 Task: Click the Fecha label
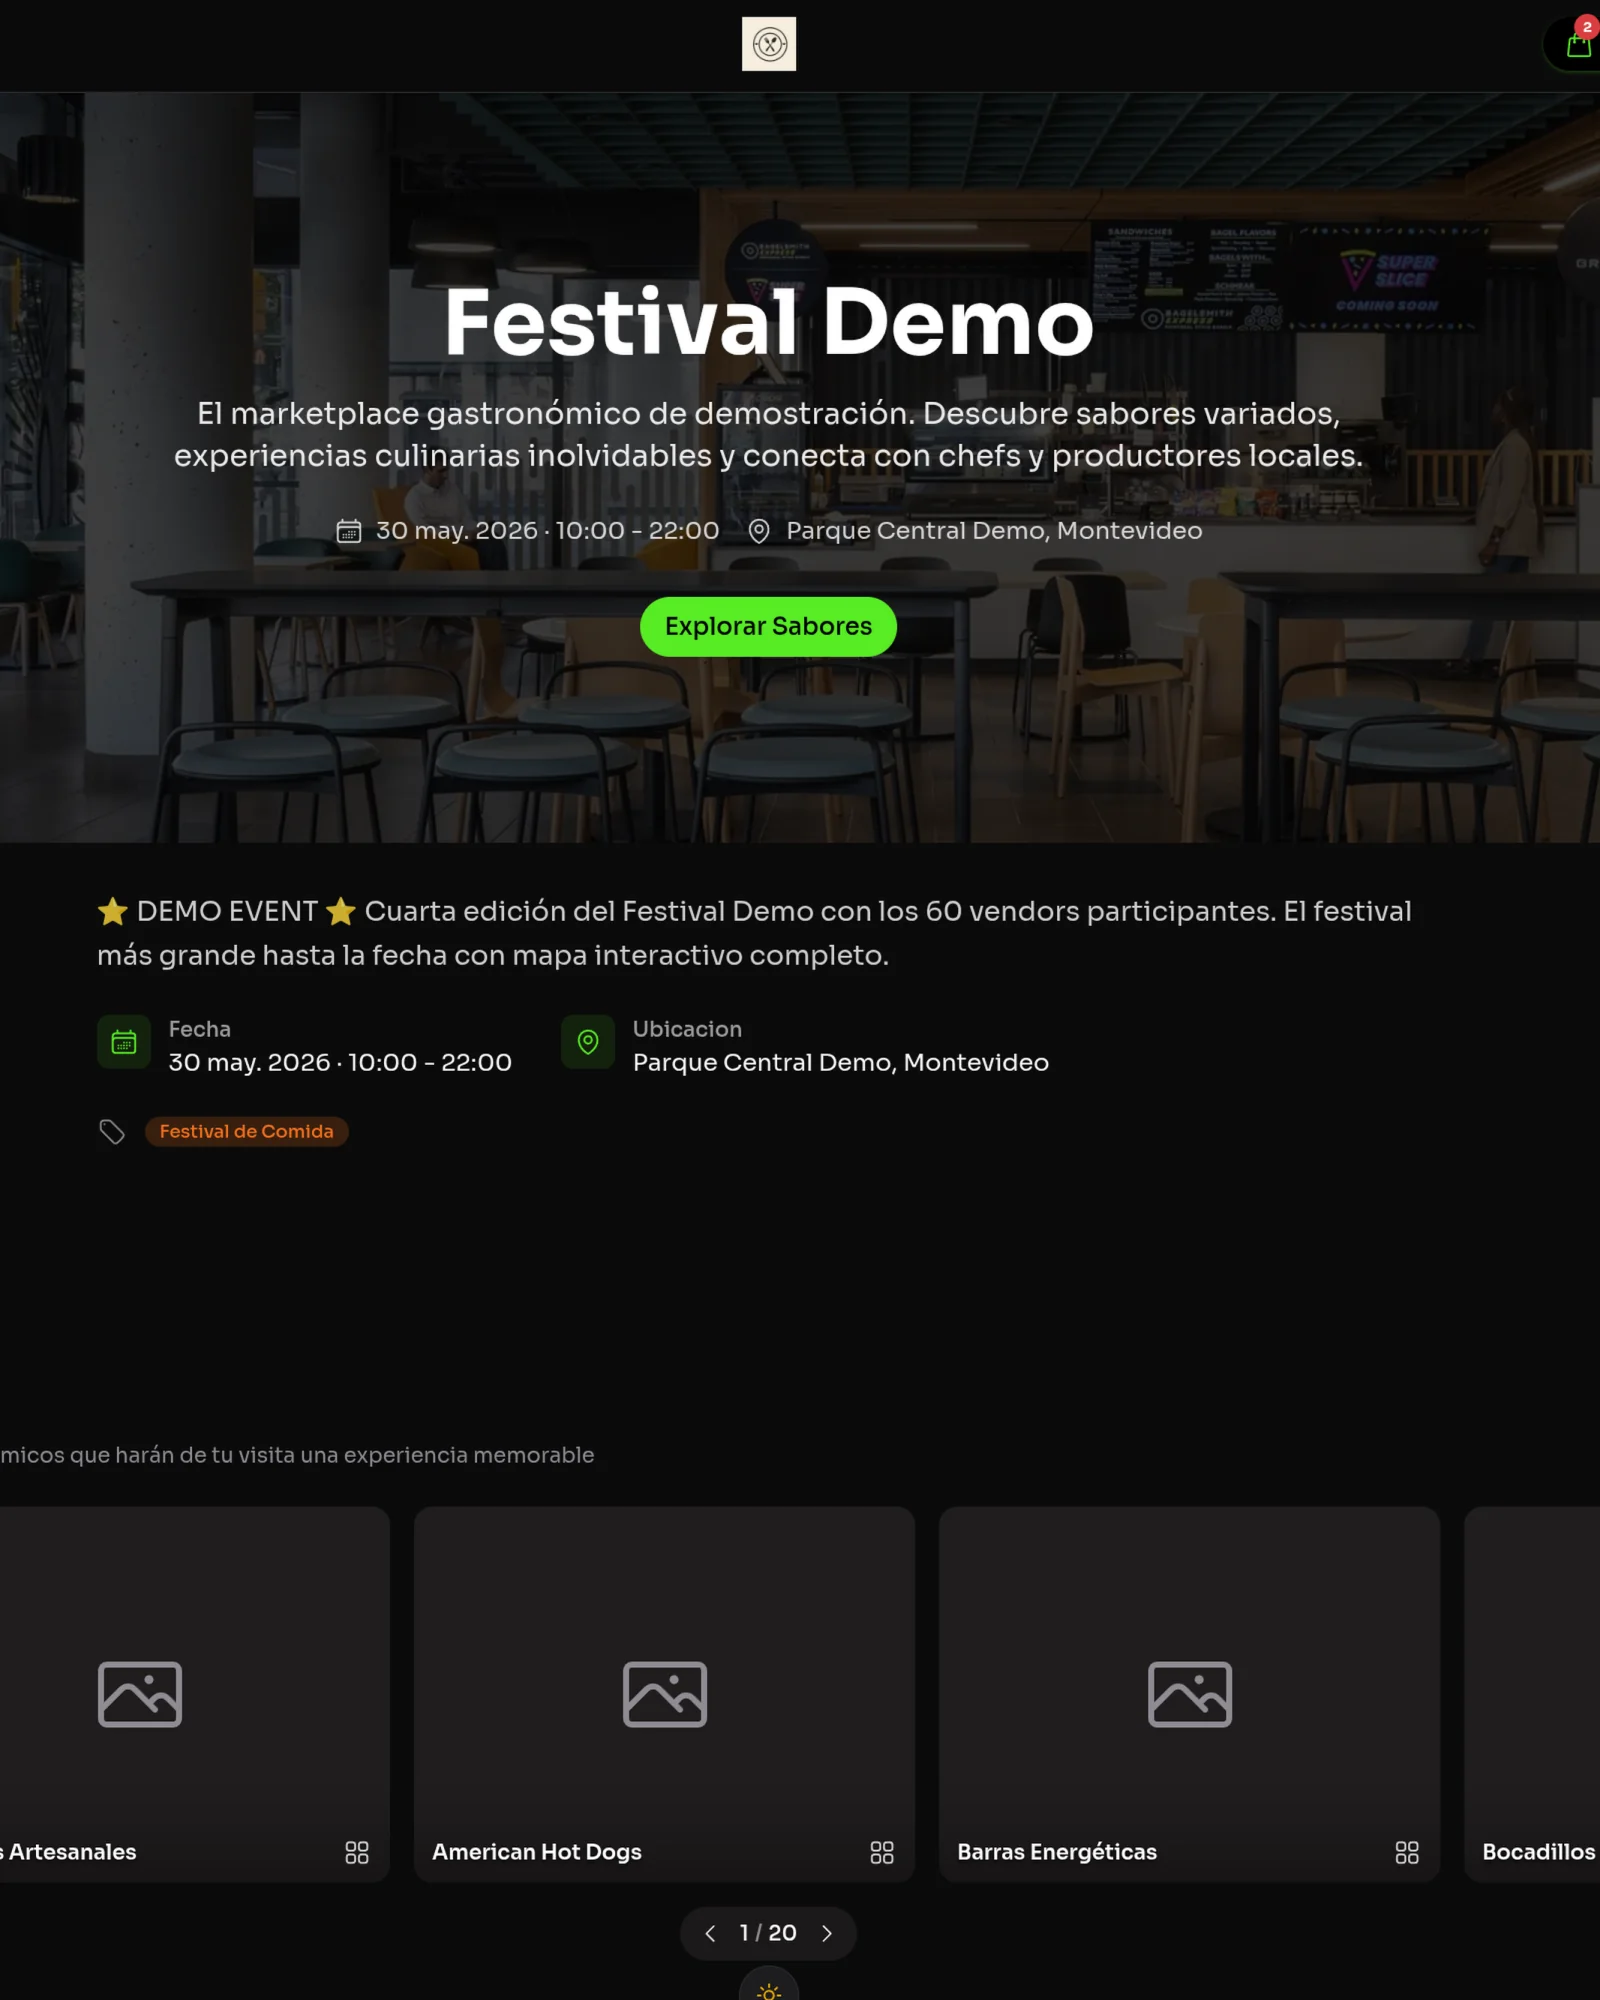click(200, 1029)
